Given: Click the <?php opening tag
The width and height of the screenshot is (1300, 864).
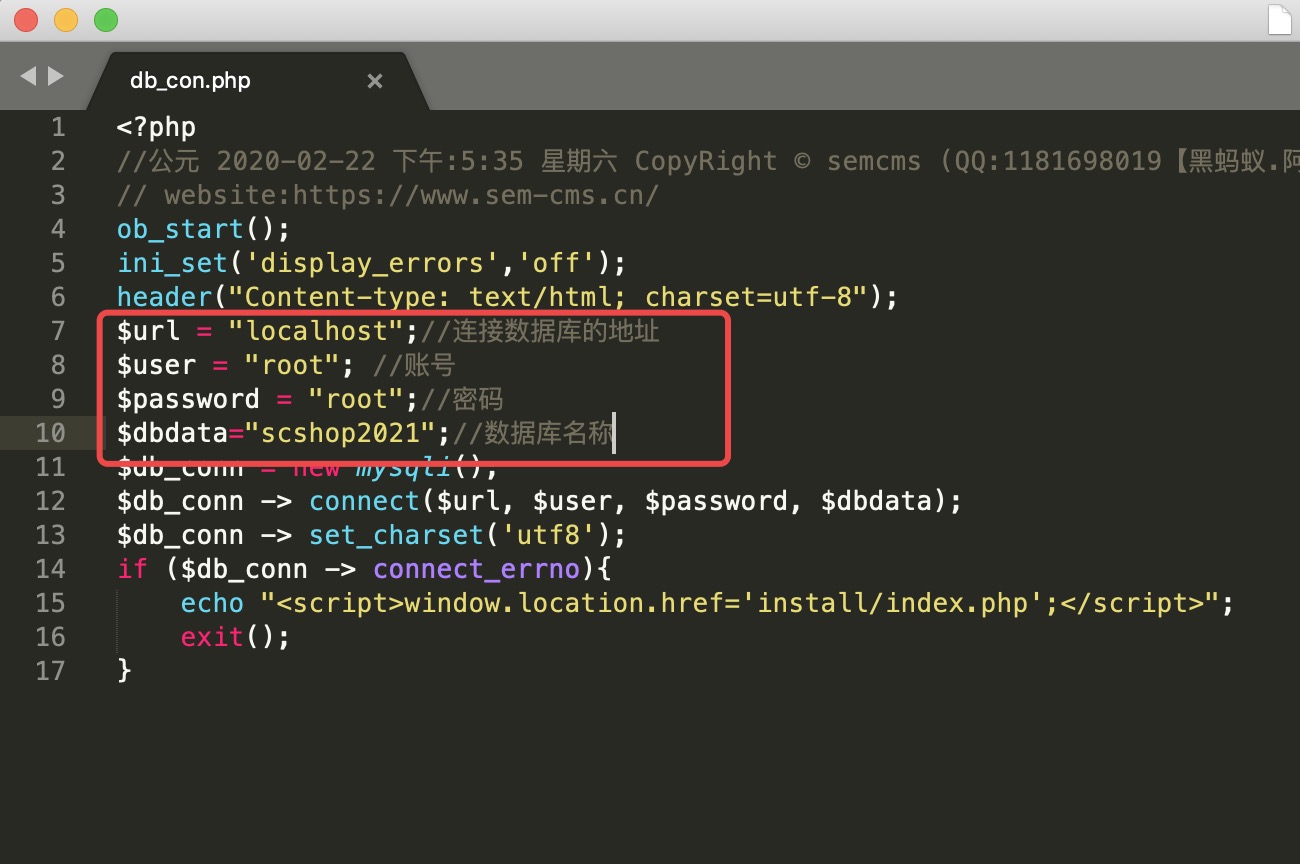Looking at the screenshot, I should coord(156,127).
